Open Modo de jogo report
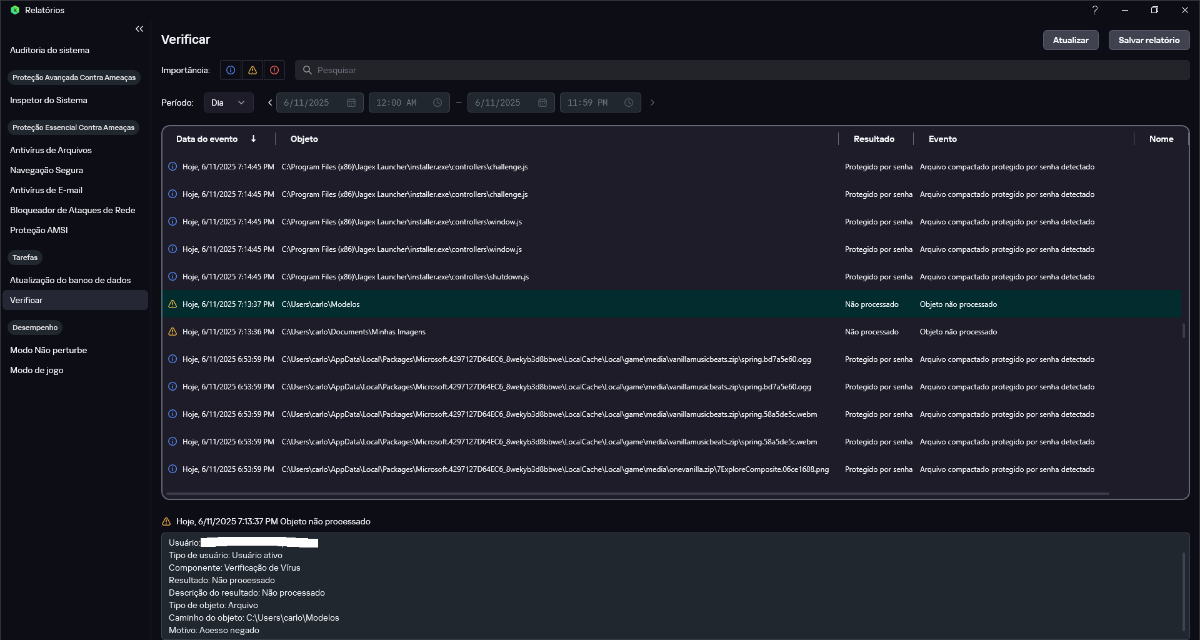The width and height of the screenshot is (1200, 640). 36,370
